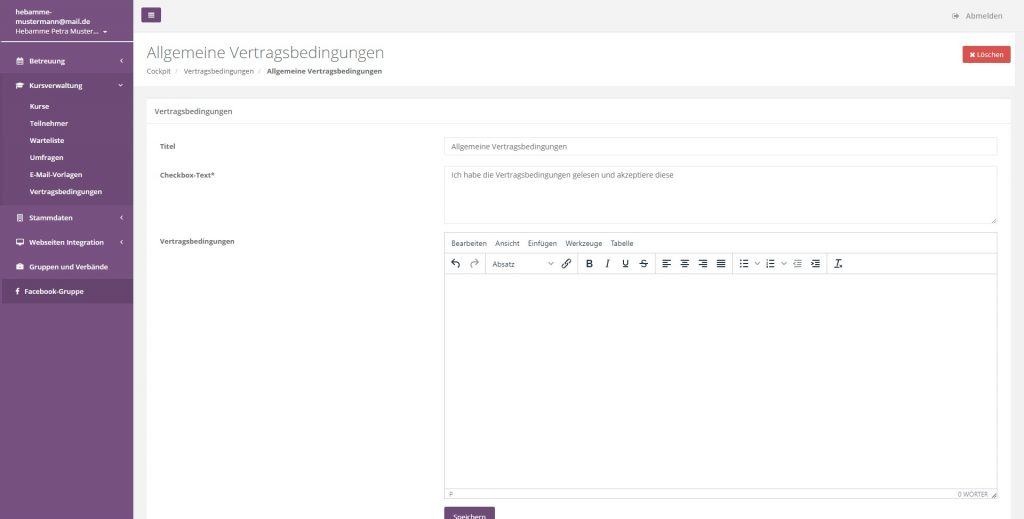The width and height of the screenshot is (1024, 519).
Task: Center-align the editor text
Action: (685, 264)
